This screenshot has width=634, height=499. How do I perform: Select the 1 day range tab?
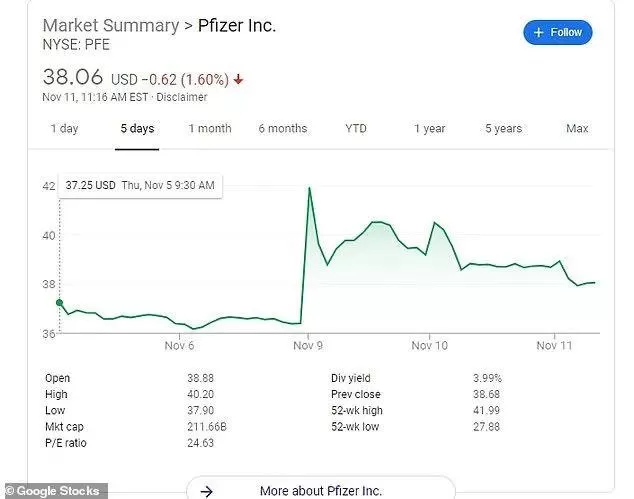pos(64,129)
